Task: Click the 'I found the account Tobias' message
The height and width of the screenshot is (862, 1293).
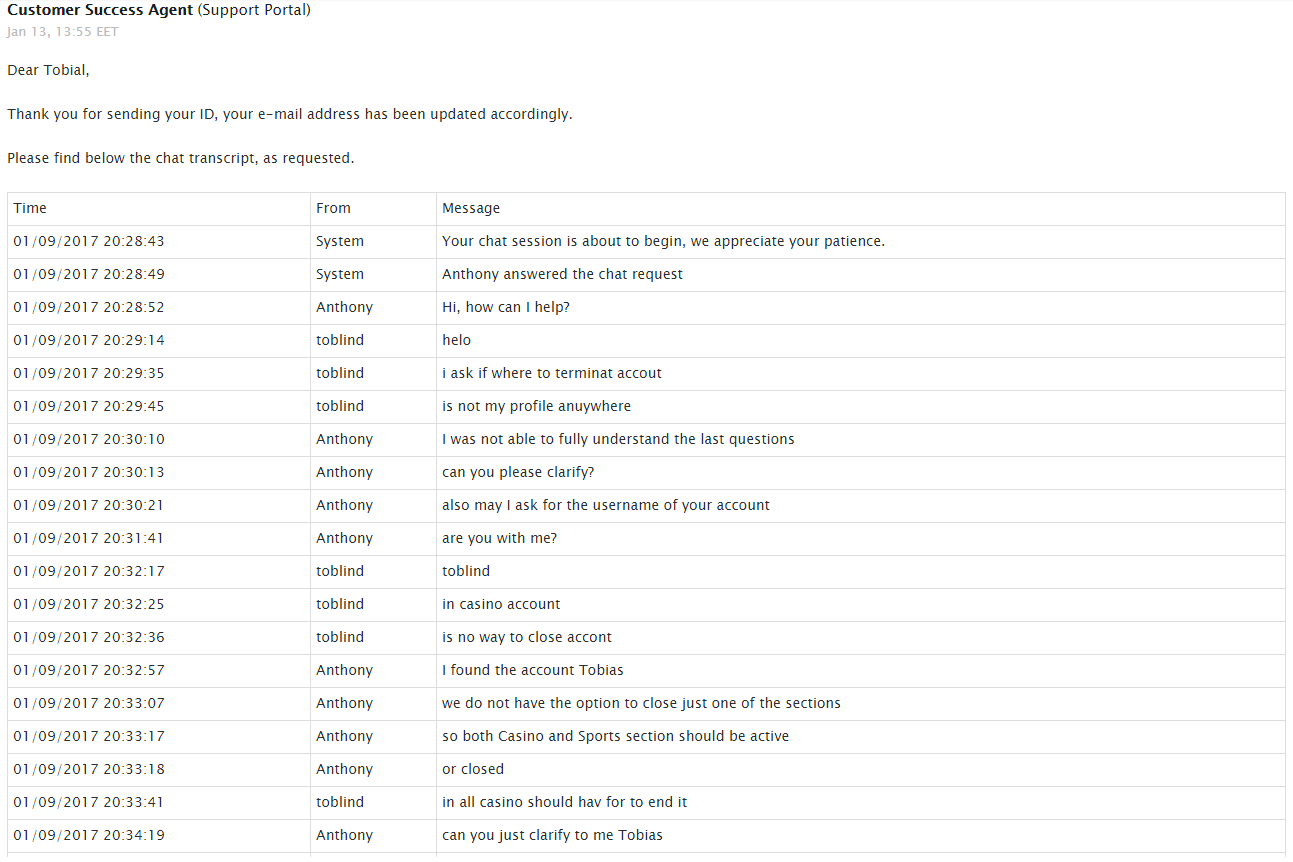Action: click(x=533, y=670)
